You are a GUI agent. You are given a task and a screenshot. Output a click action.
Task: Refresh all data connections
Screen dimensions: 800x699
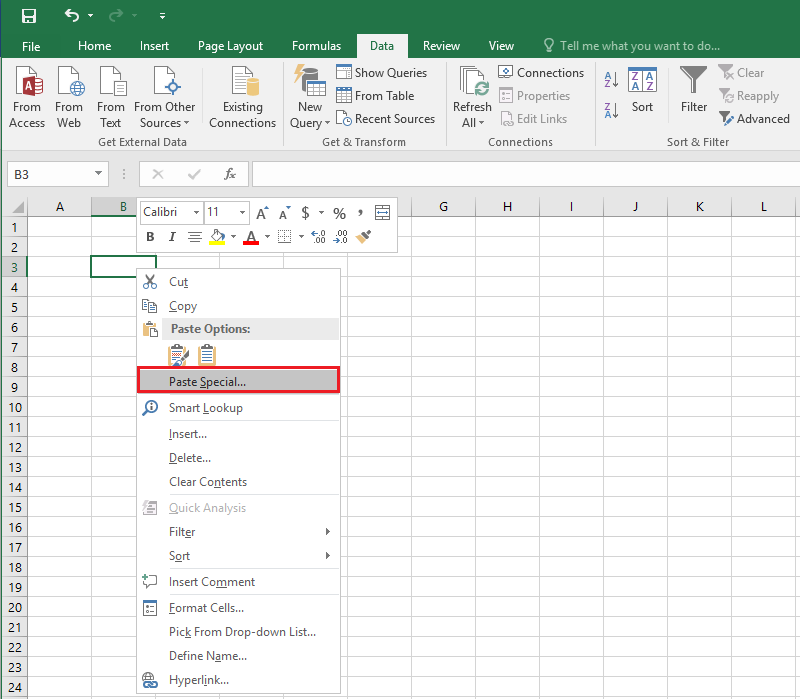(x=472, y=95)
